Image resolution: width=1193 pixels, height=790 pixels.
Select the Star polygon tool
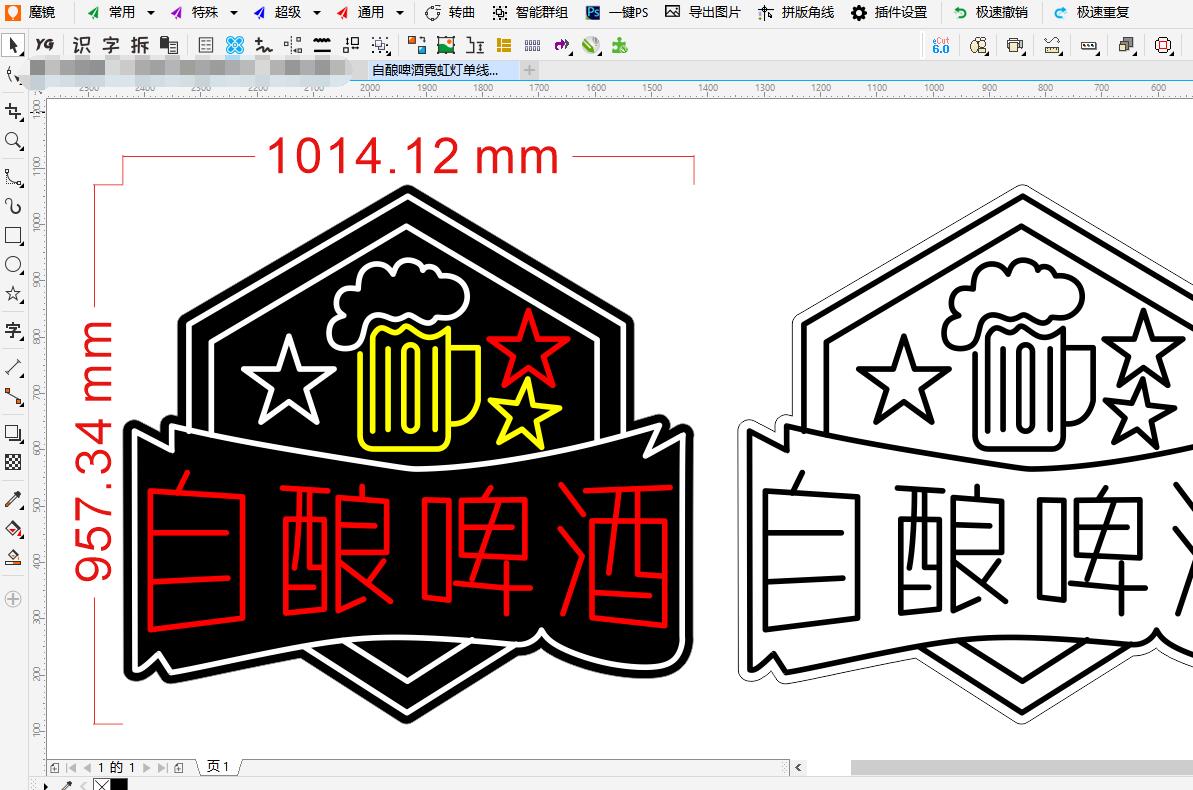pyautogui.click(x=13, y=294)
